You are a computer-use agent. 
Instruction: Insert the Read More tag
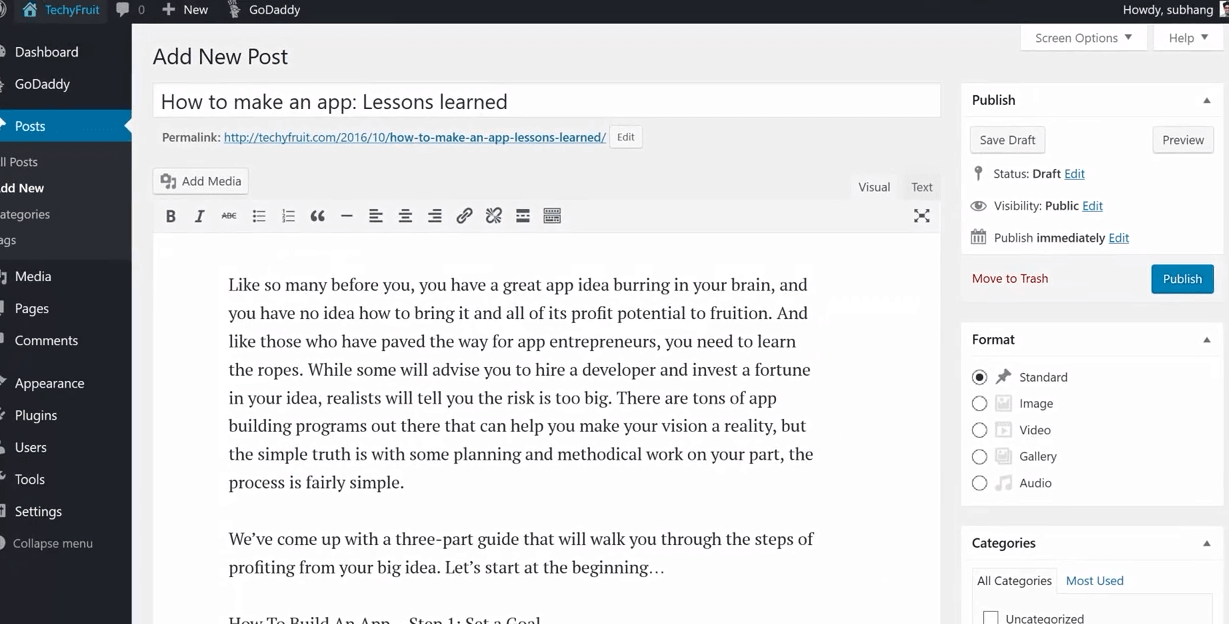tap(523, 216)
